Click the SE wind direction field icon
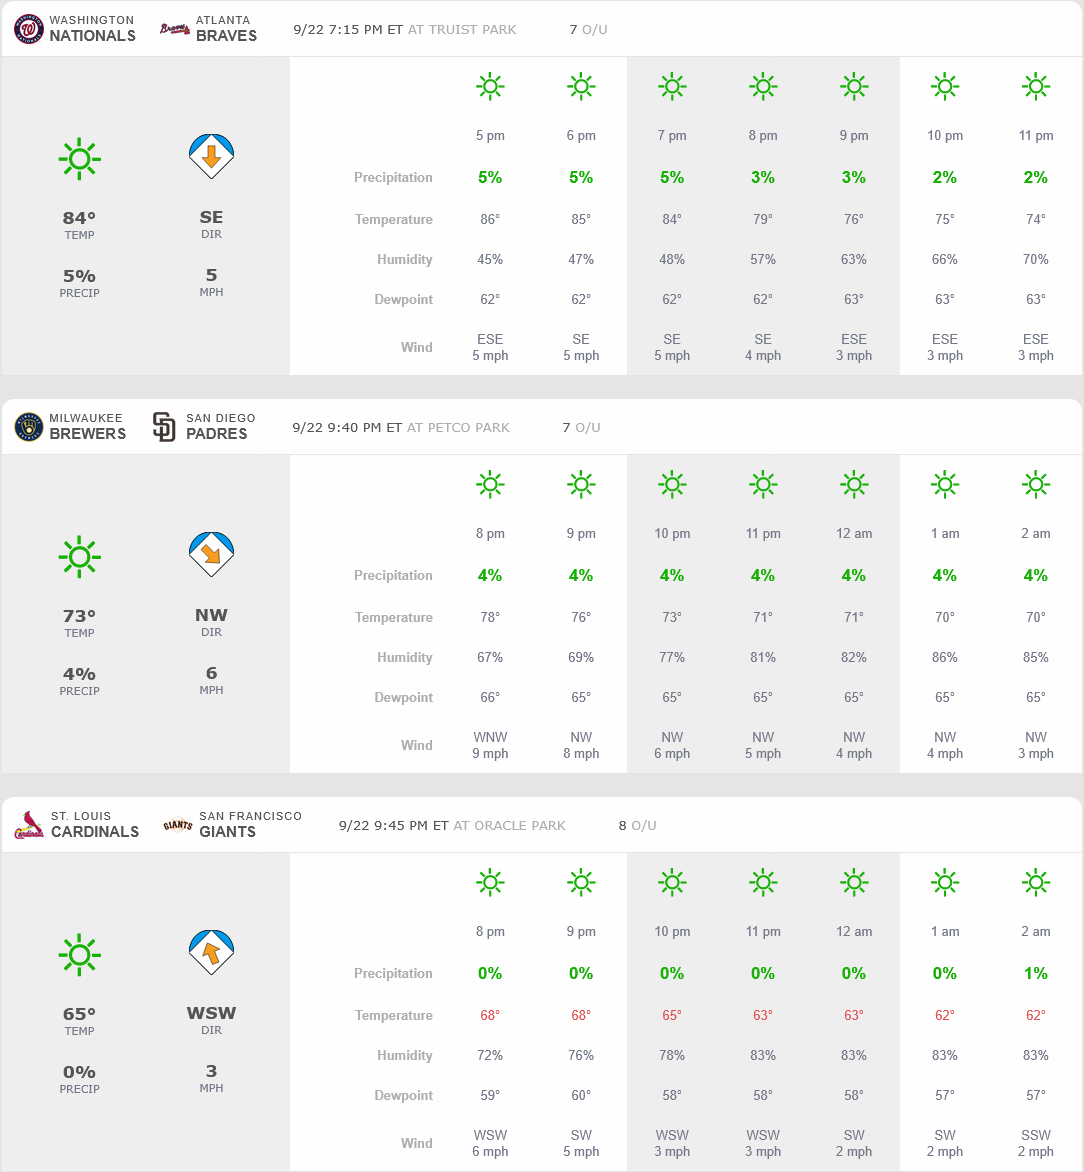 tap(211, 157)
